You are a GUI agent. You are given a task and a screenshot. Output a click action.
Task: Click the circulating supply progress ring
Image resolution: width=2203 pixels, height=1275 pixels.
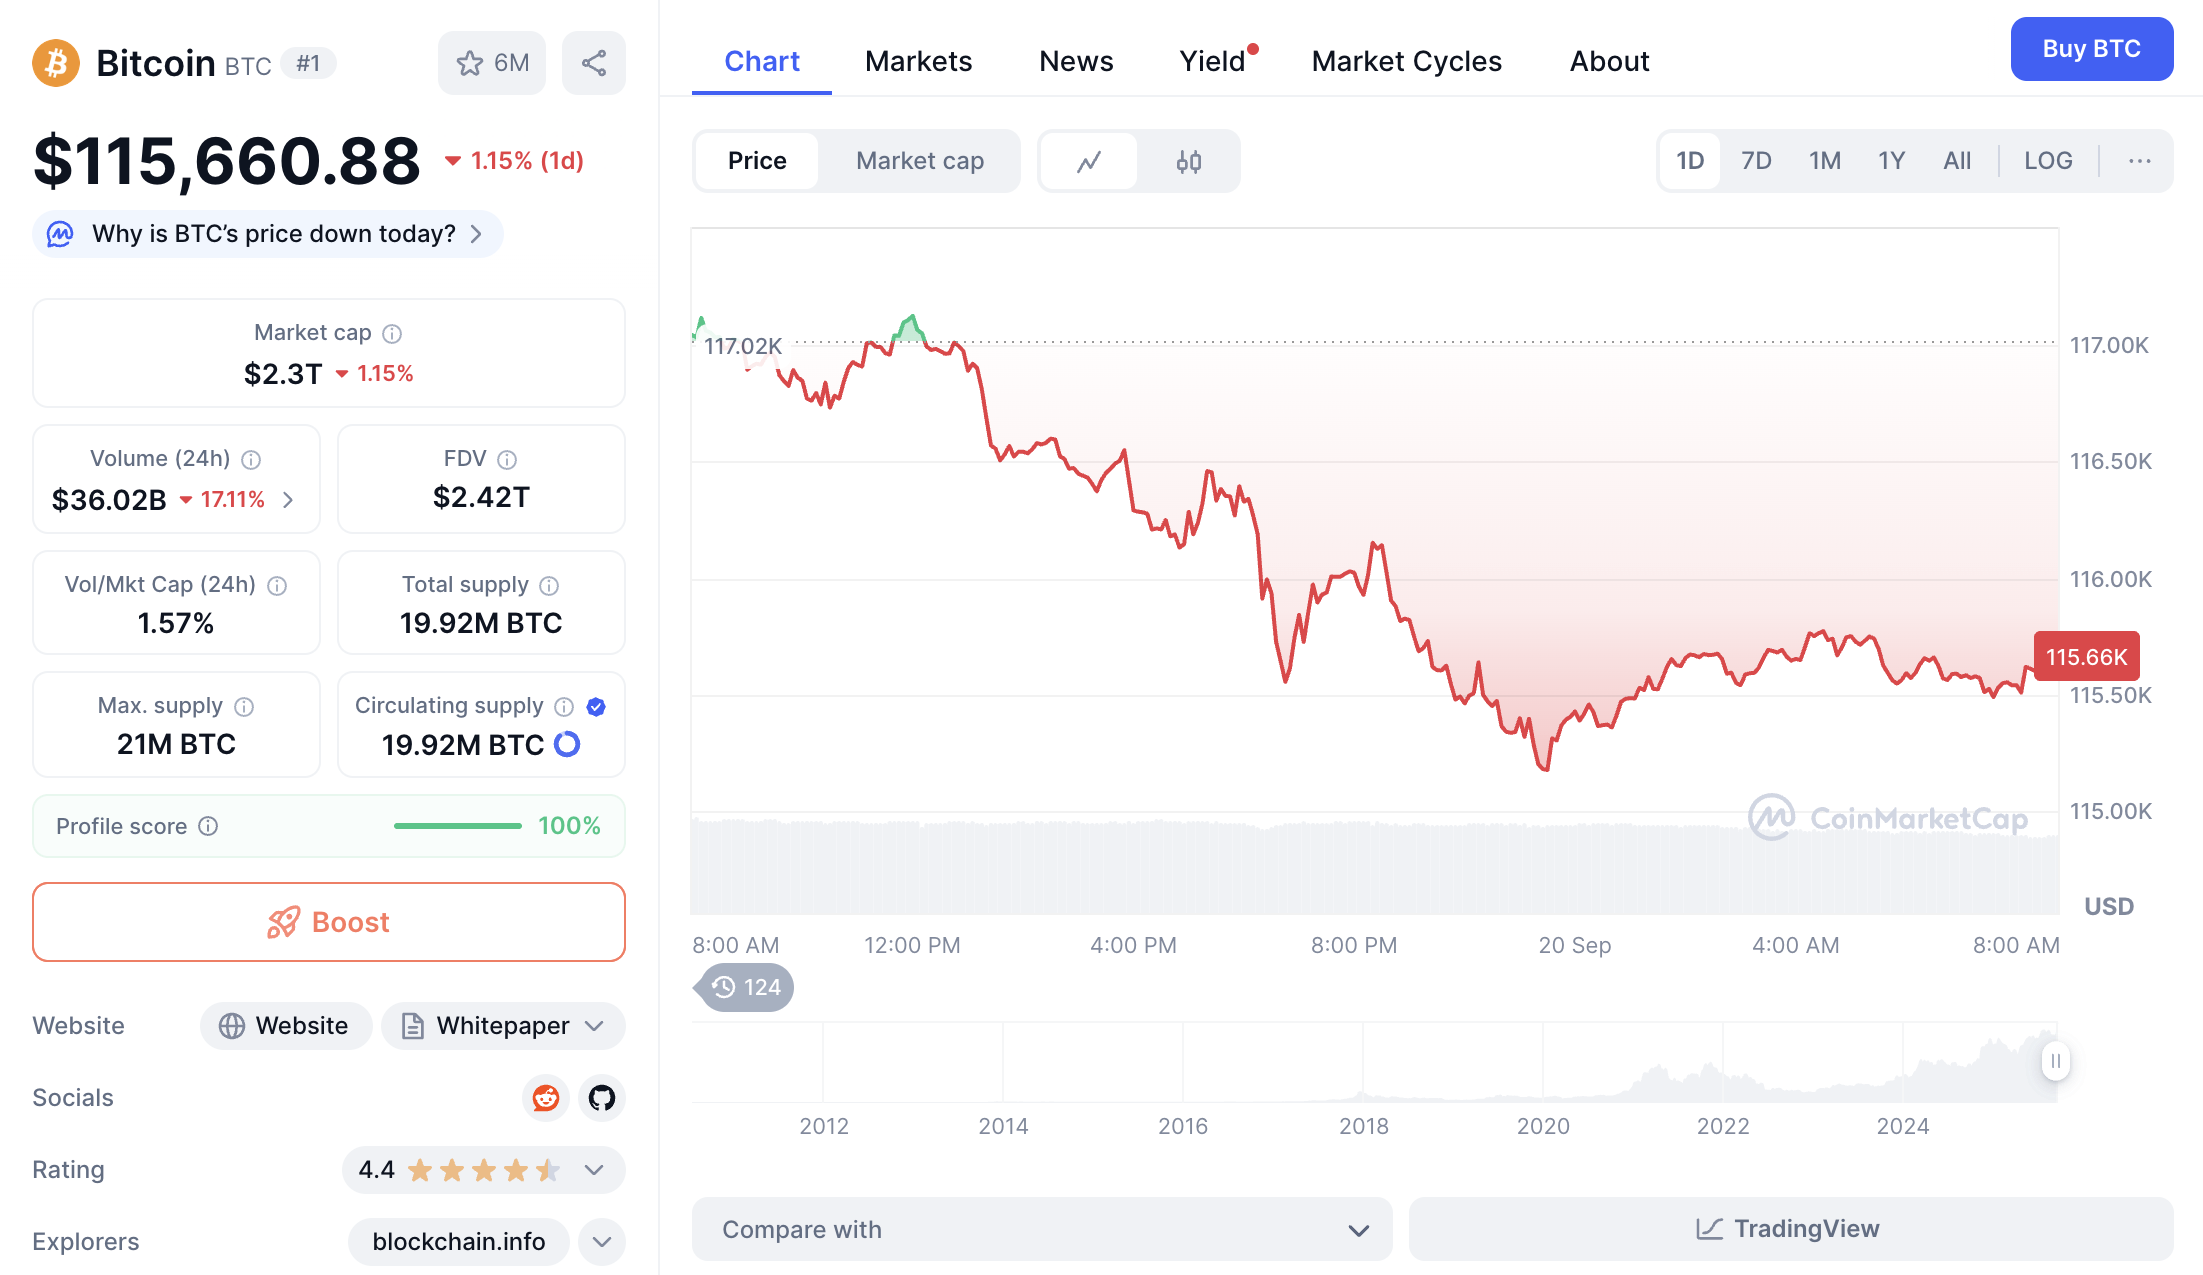[567, 744]
